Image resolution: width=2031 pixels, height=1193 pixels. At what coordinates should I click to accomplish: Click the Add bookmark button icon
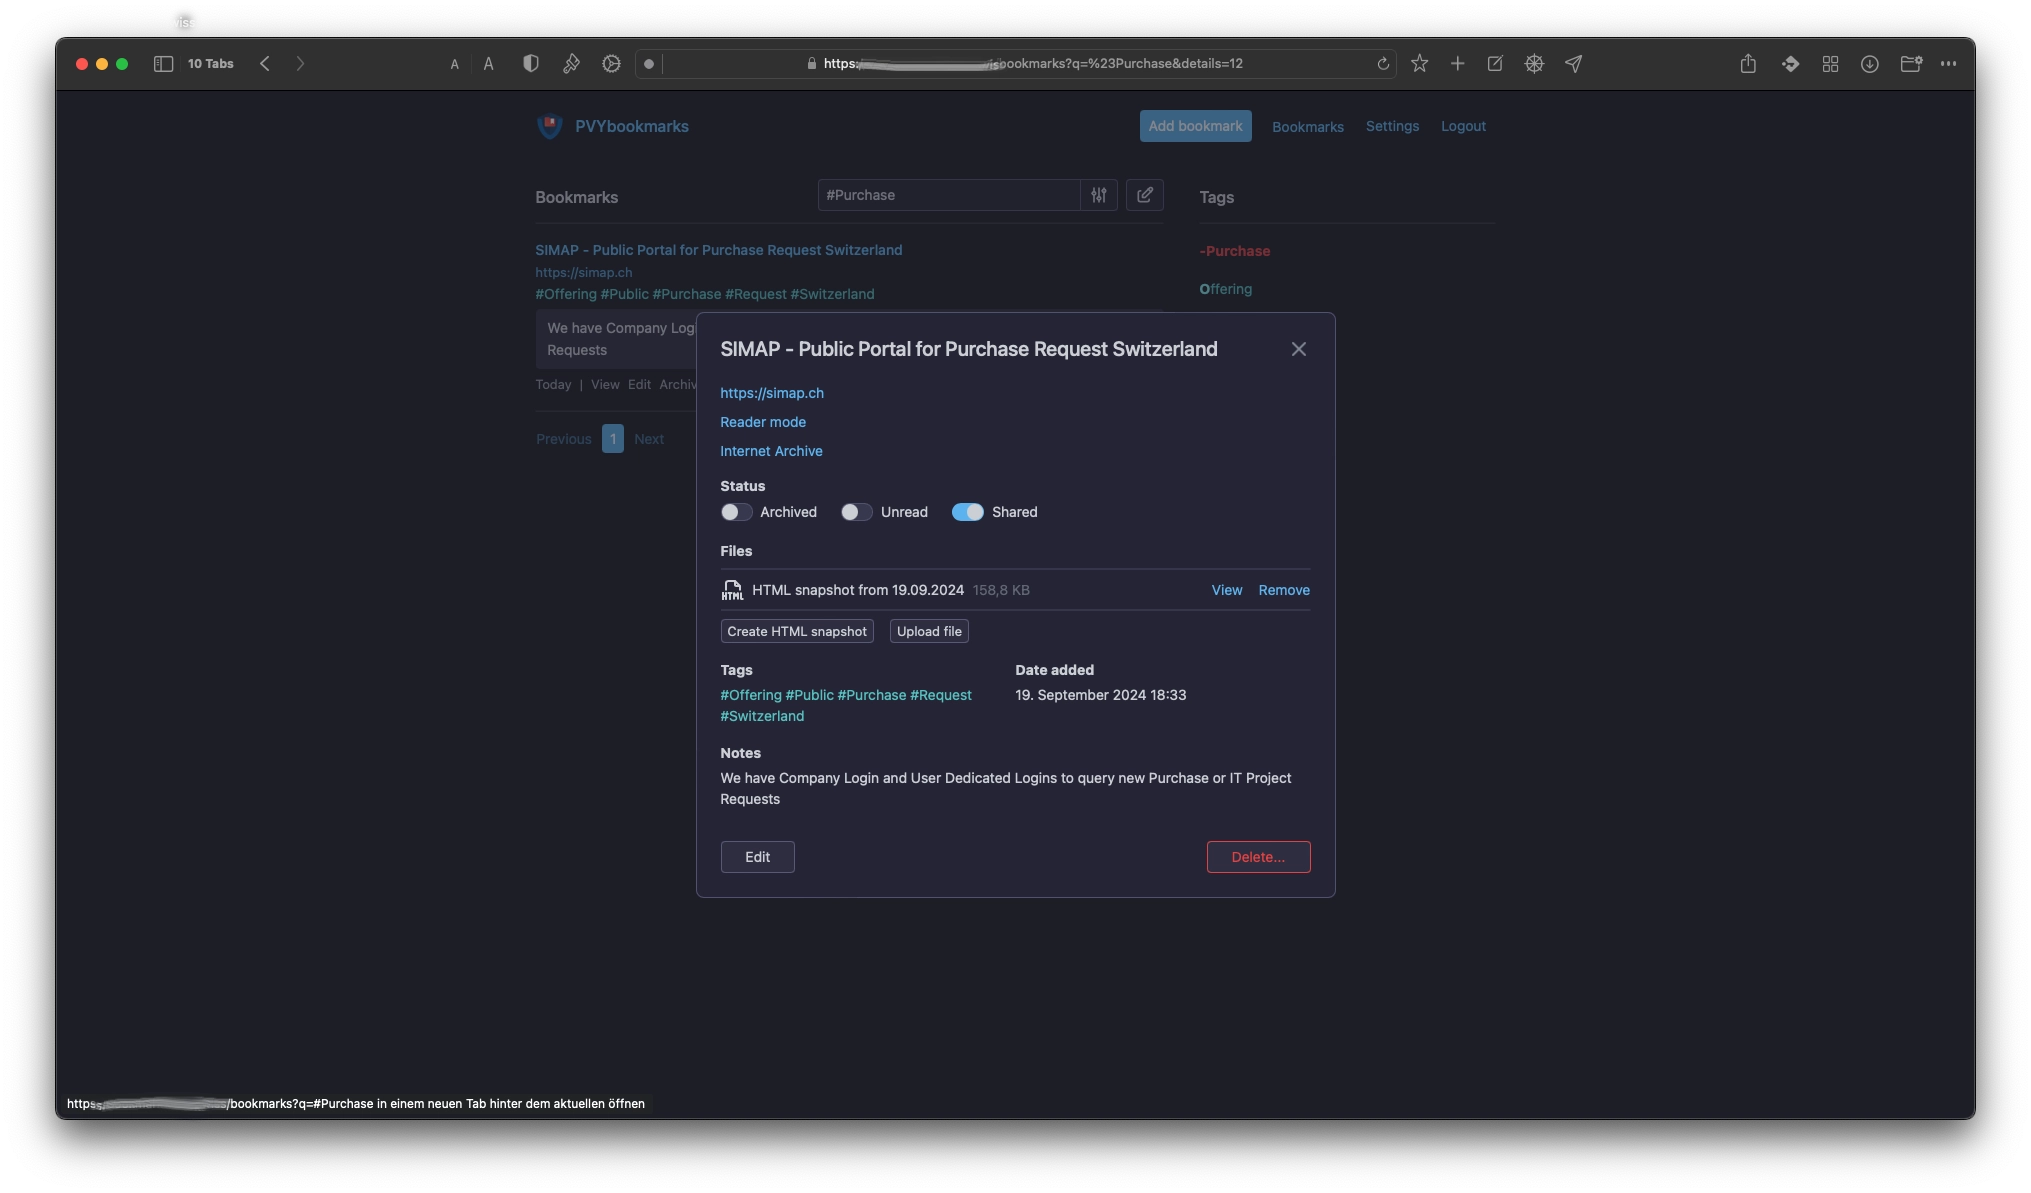click(x=1194, y=125)
